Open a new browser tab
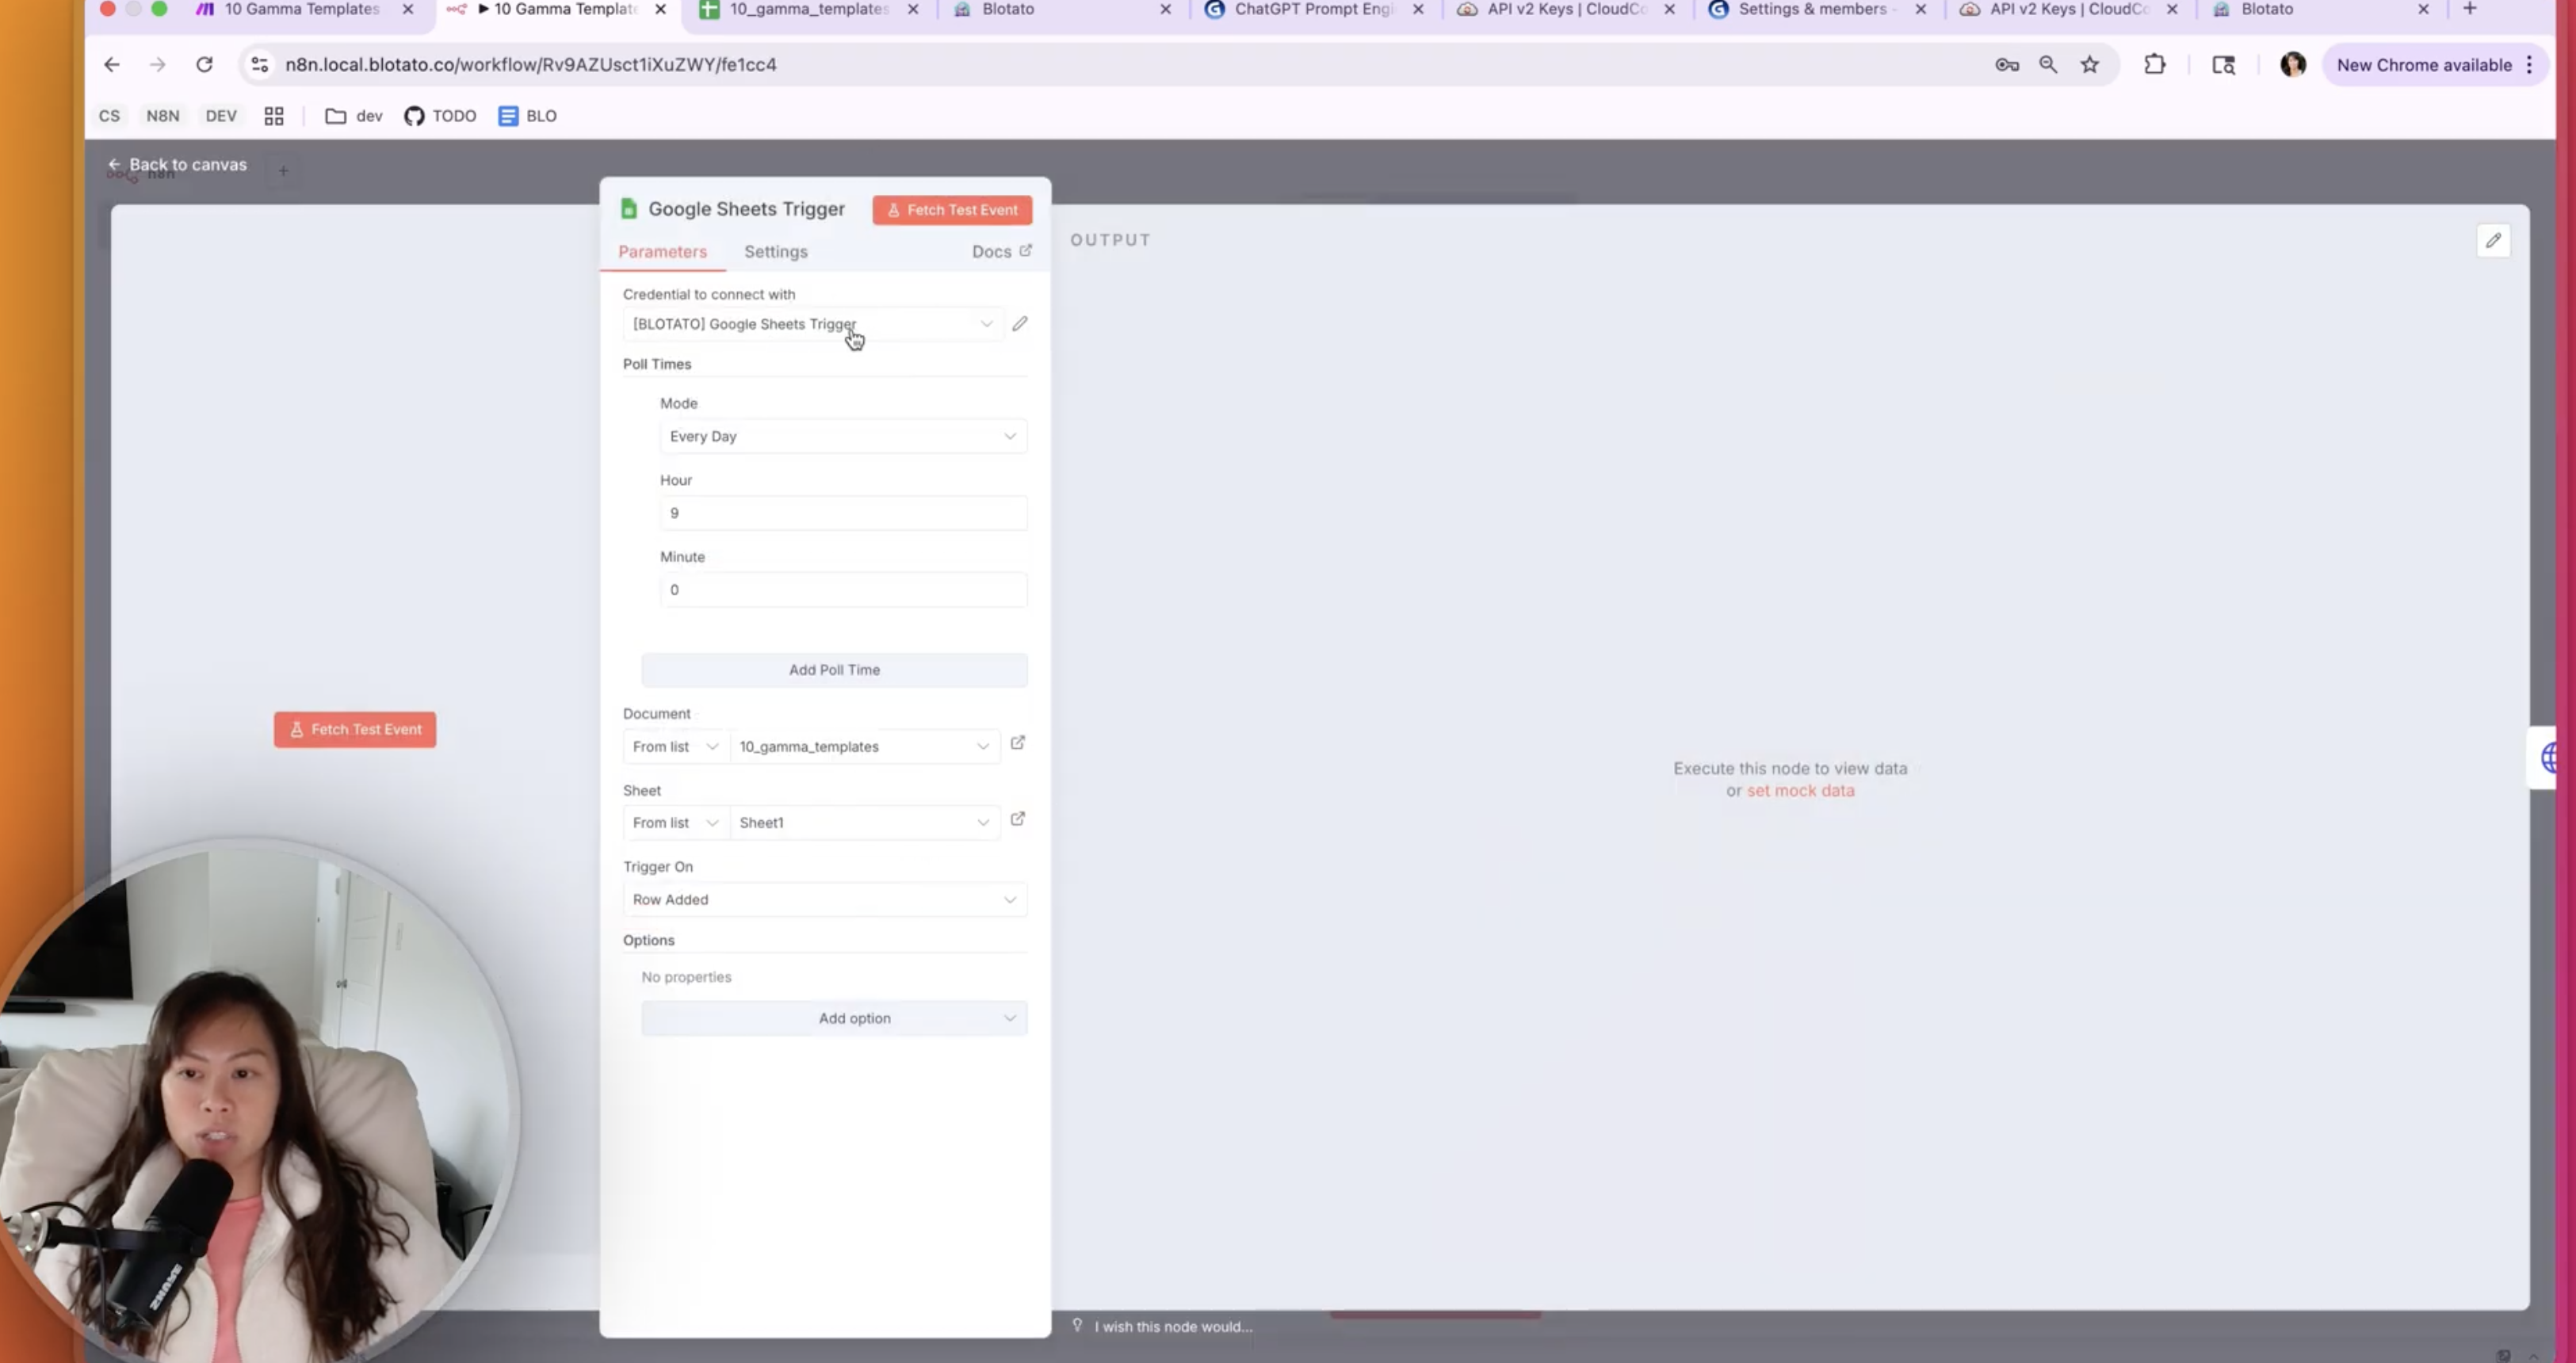Image resolution: width=2576 pixels, height=1363 pixels. click(2469, 9)
